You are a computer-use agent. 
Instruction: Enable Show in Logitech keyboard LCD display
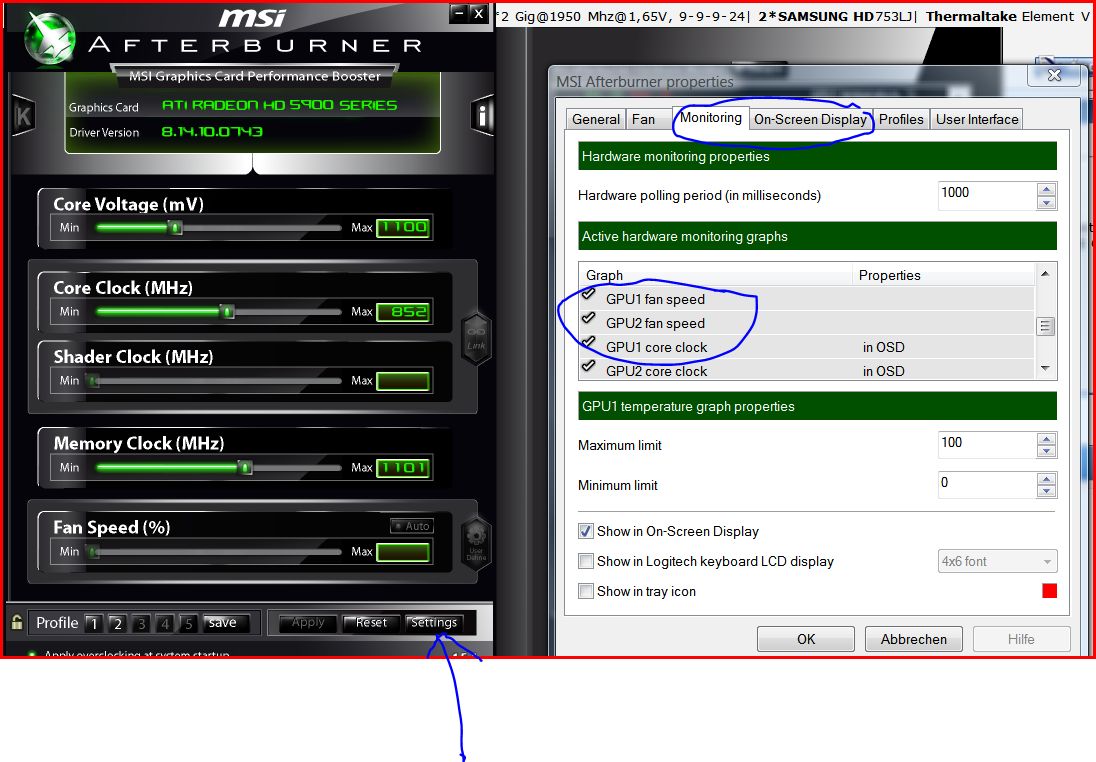click(586, 561)
